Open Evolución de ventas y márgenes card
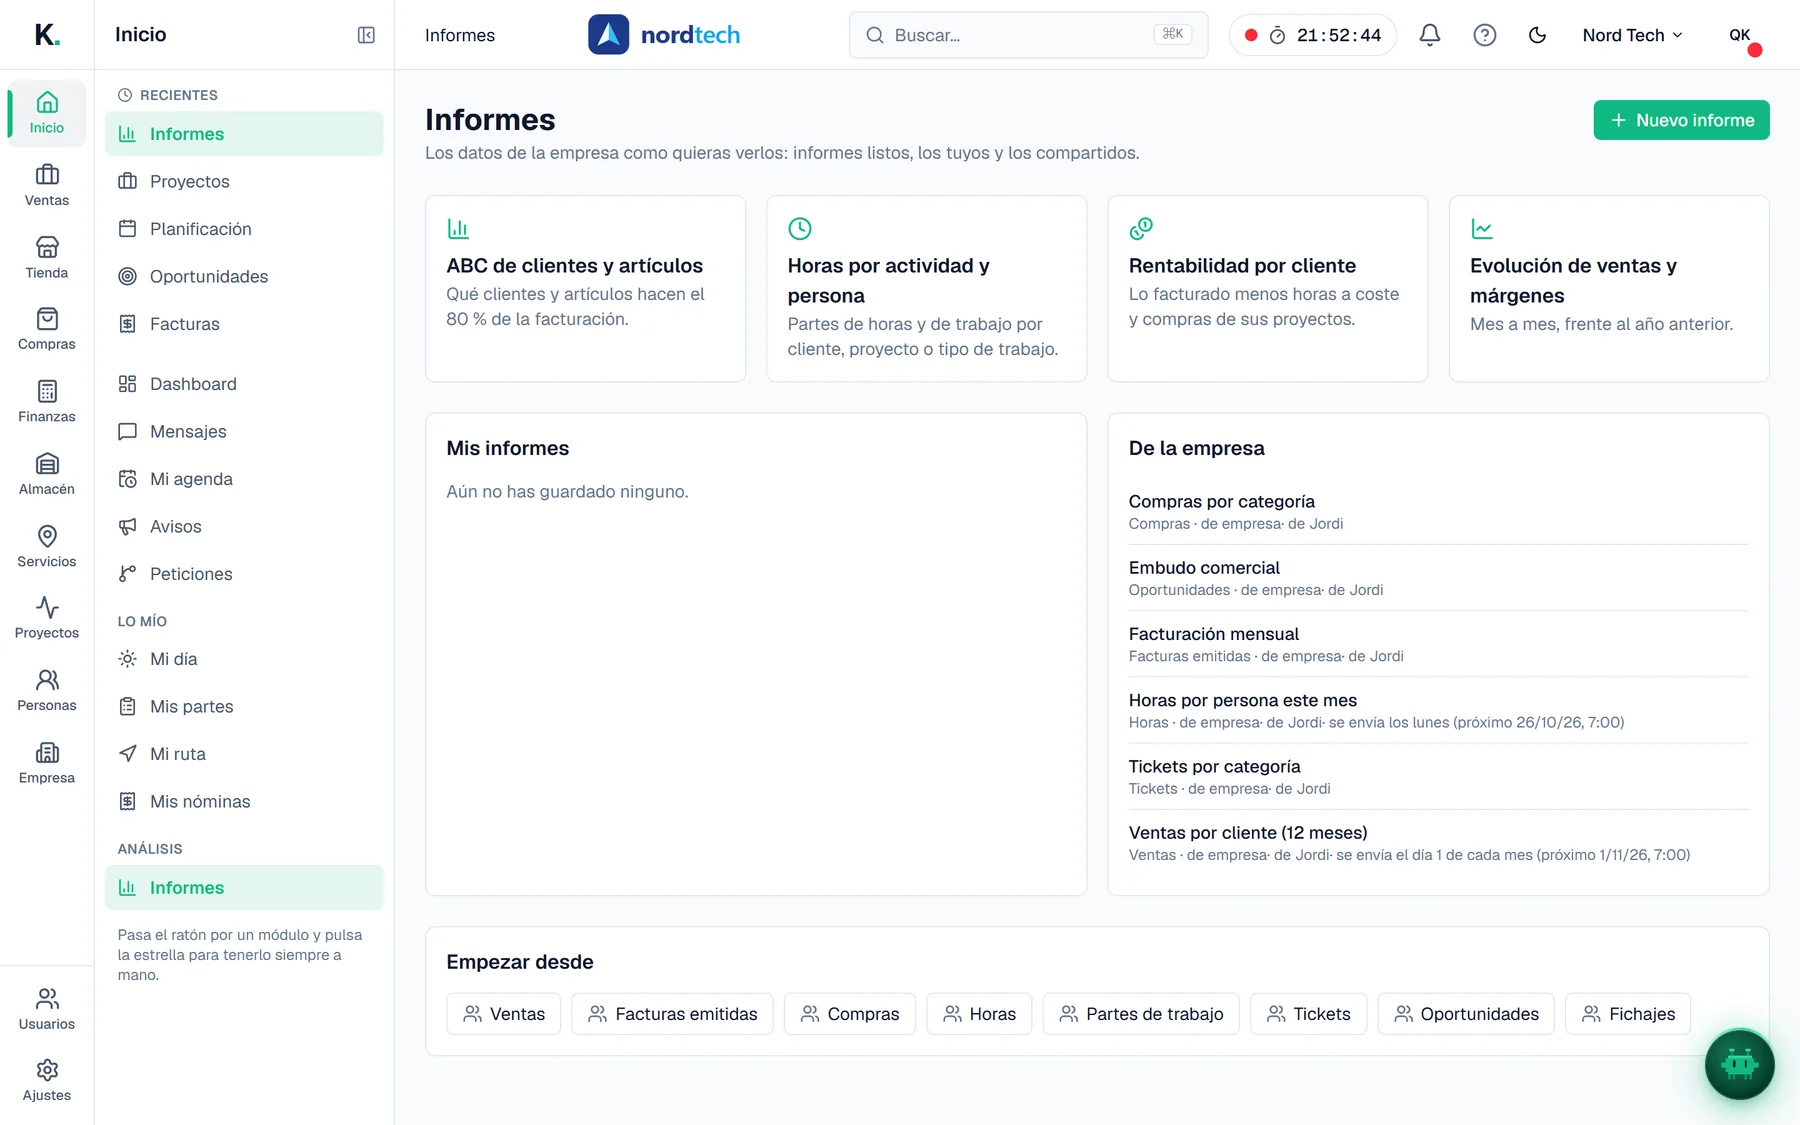1800x1125 pixels. tap(1608, 289)
